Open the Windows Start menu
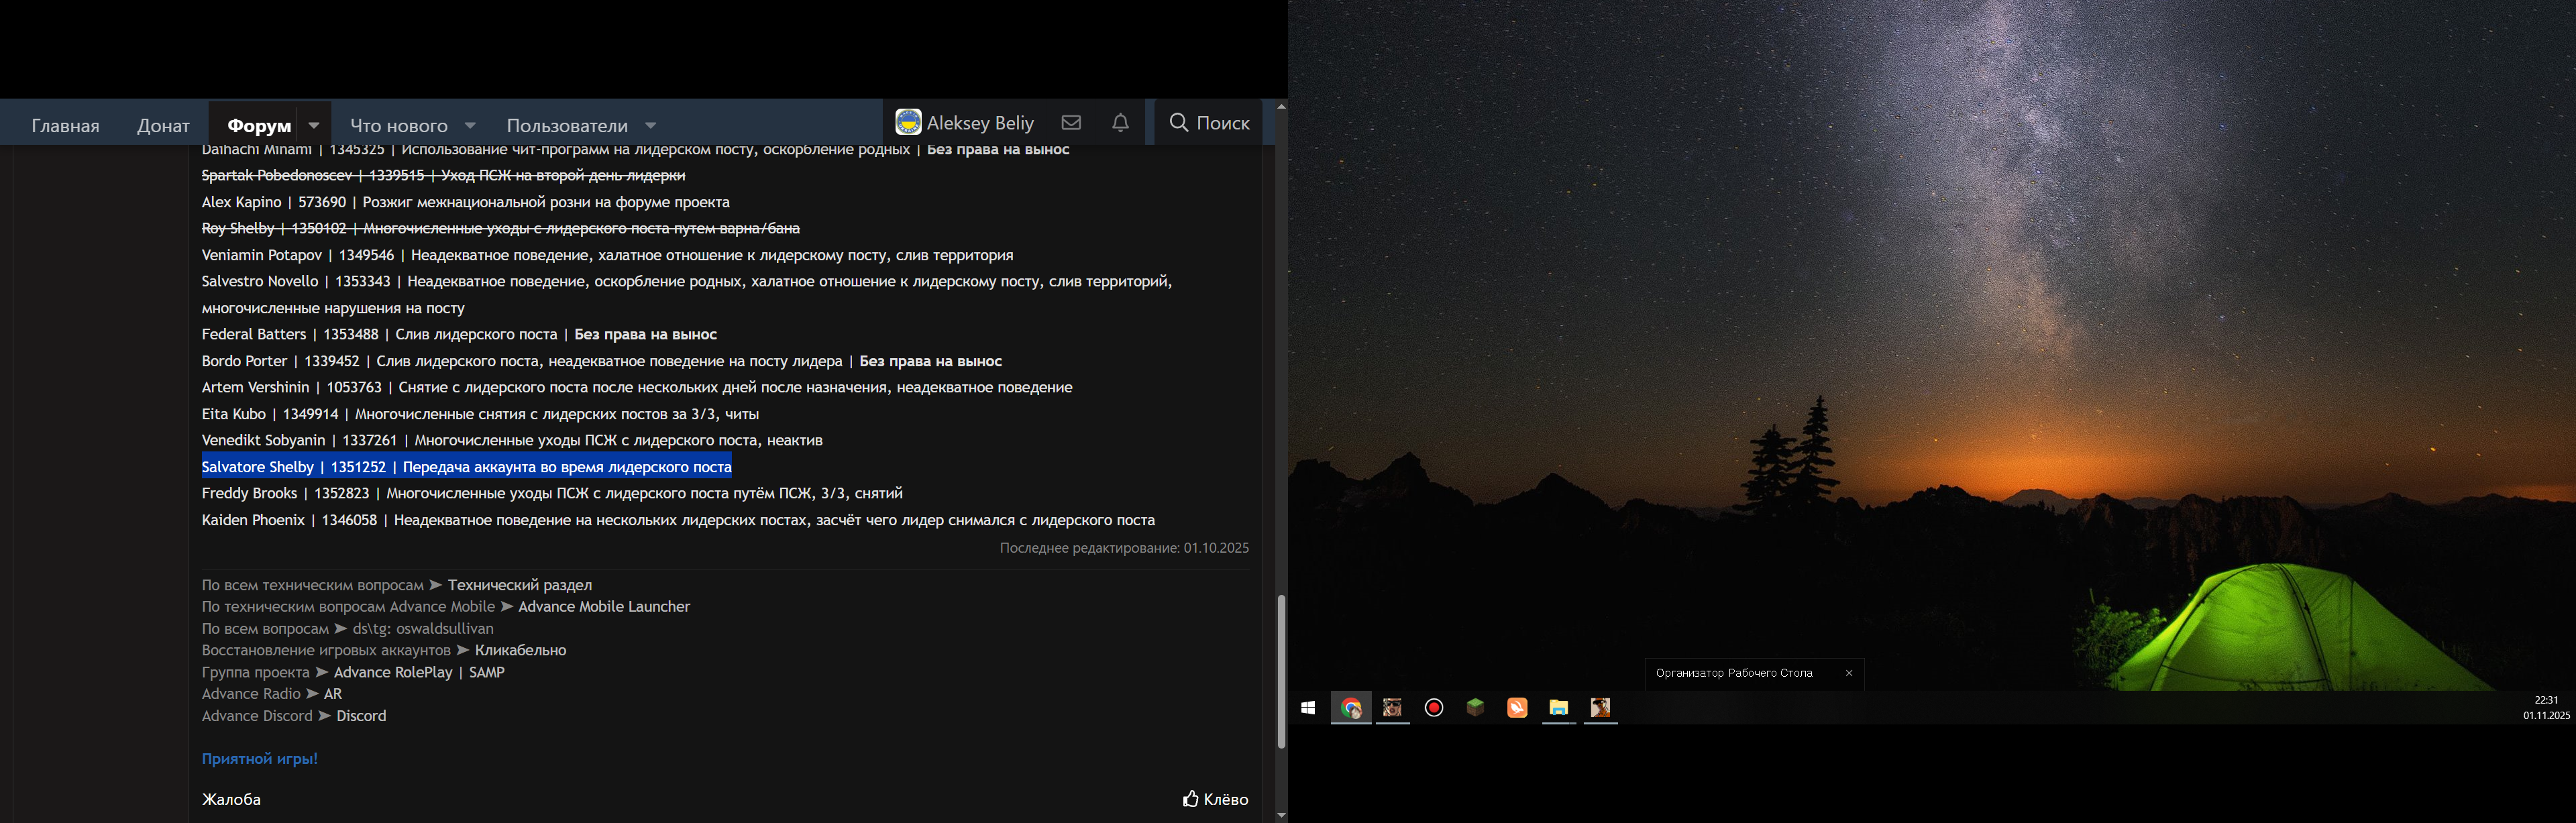 coord(1308,708)
